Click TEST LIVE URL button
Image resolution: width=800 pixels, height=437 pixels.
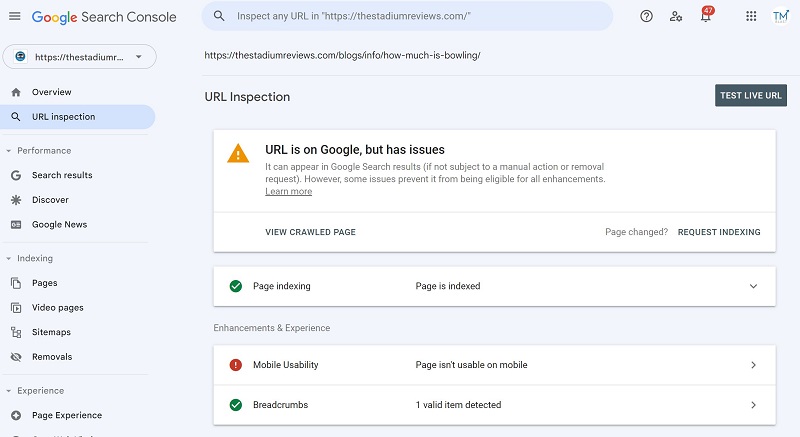click(751, 95)
